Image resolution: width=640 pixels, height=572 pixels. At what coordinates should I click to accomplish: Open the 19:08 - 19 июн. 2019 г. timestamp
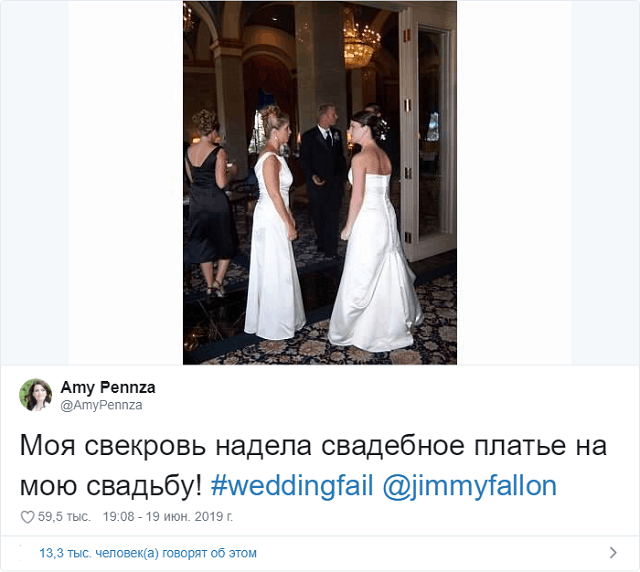click(168, 517)
